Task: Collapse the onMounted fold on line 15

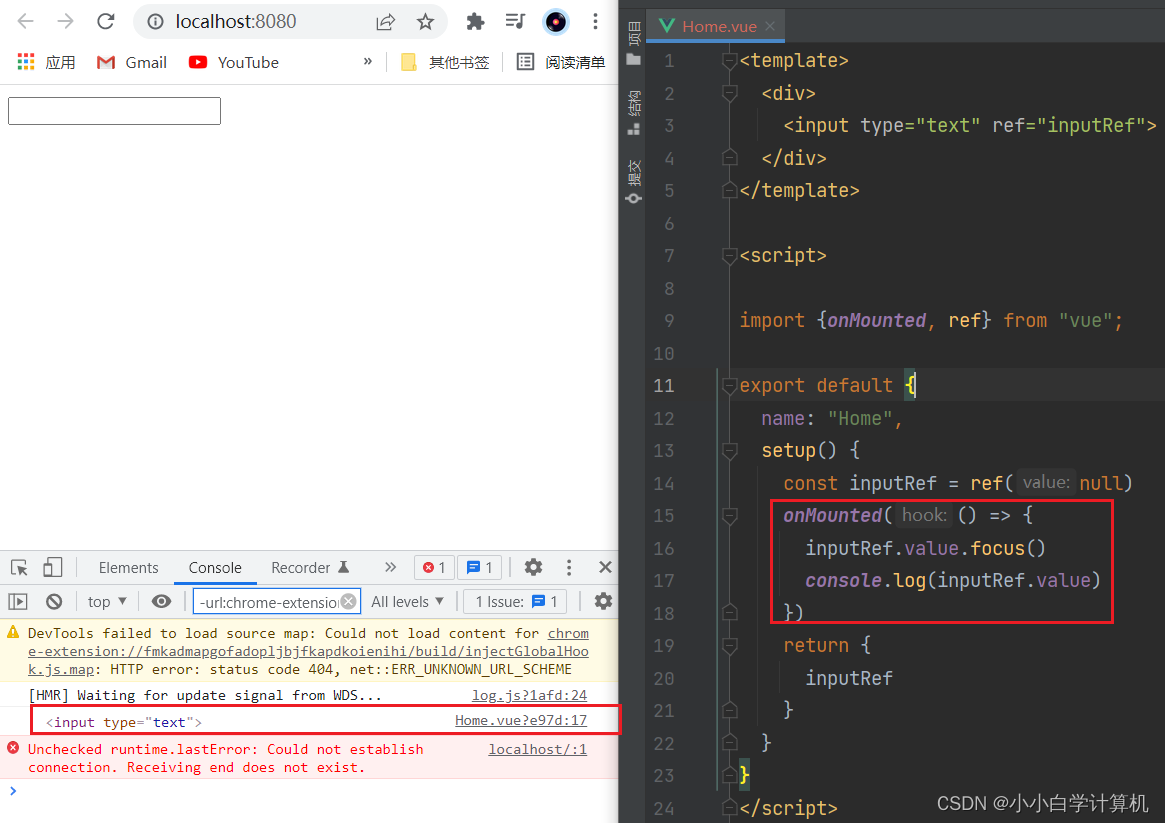Action: 730,516
